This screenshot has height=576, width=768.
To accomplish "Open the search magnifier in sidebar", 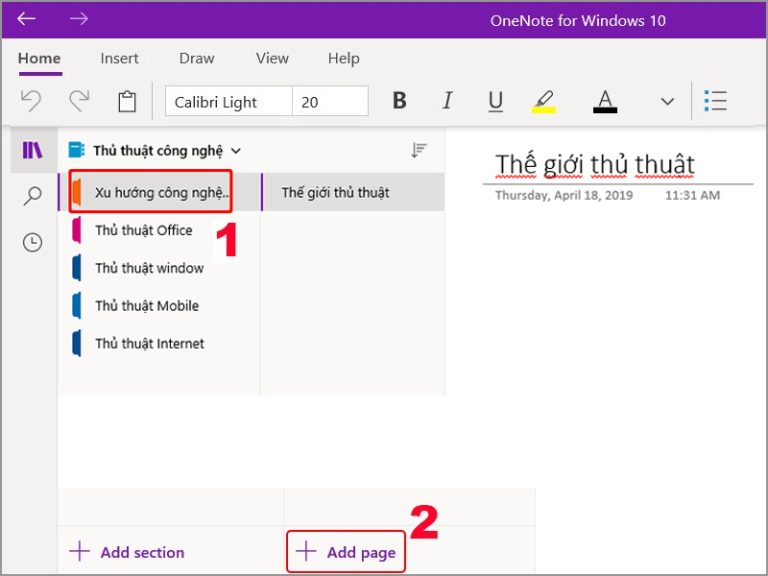I will [x=32, y=196].
